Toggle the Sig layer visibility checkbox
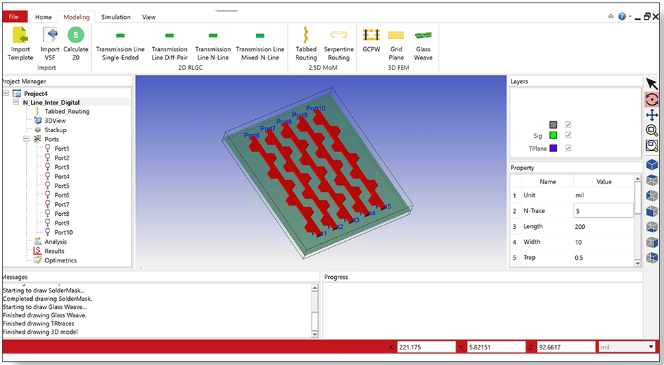 click(x=567, y=135)
